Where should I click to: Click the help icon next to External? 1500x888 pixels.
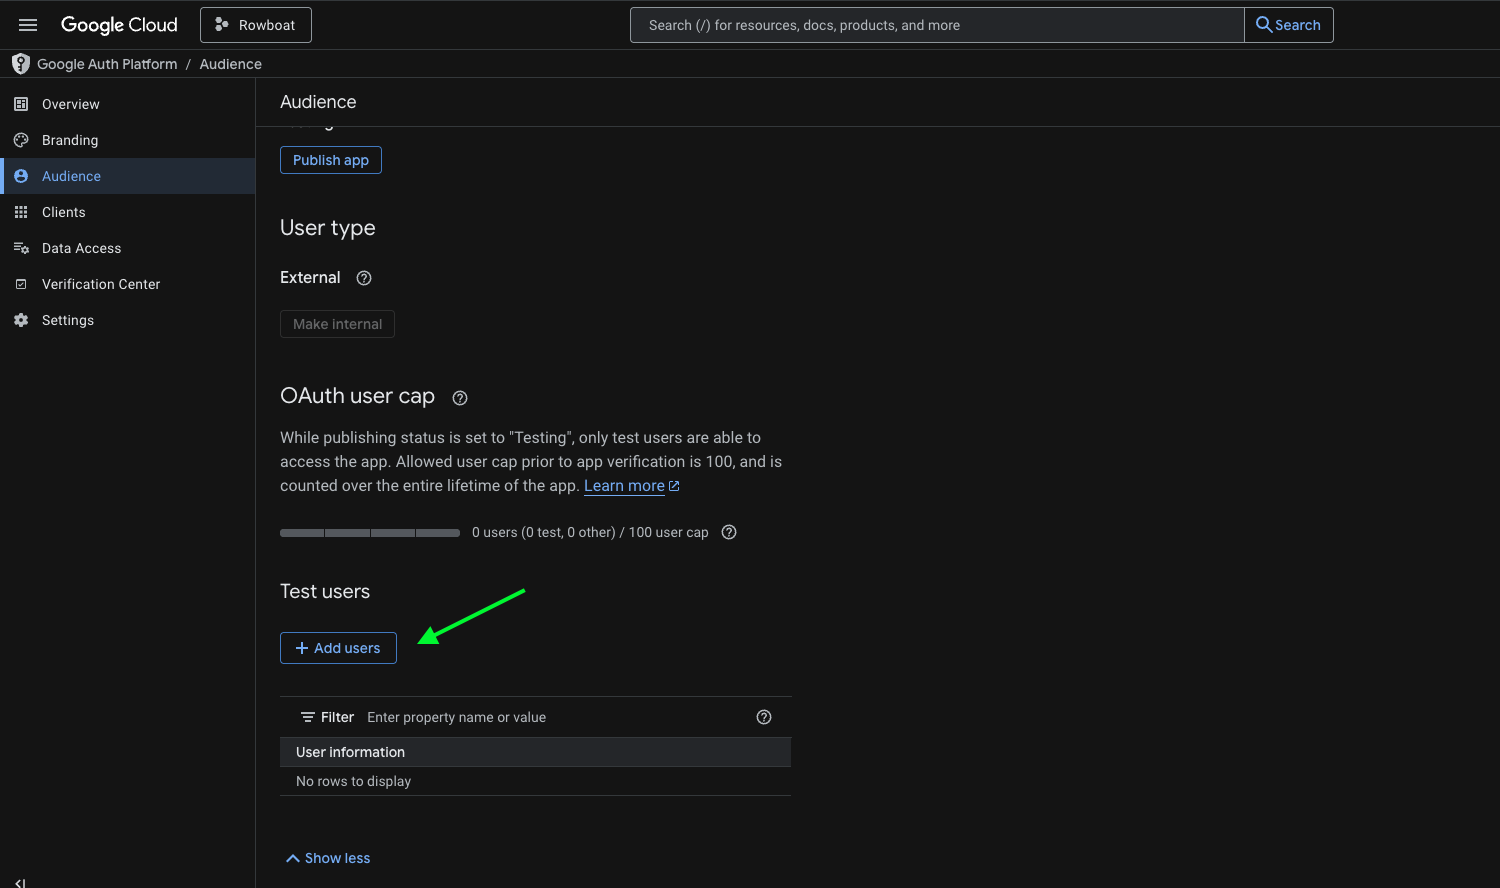[363, 278]
